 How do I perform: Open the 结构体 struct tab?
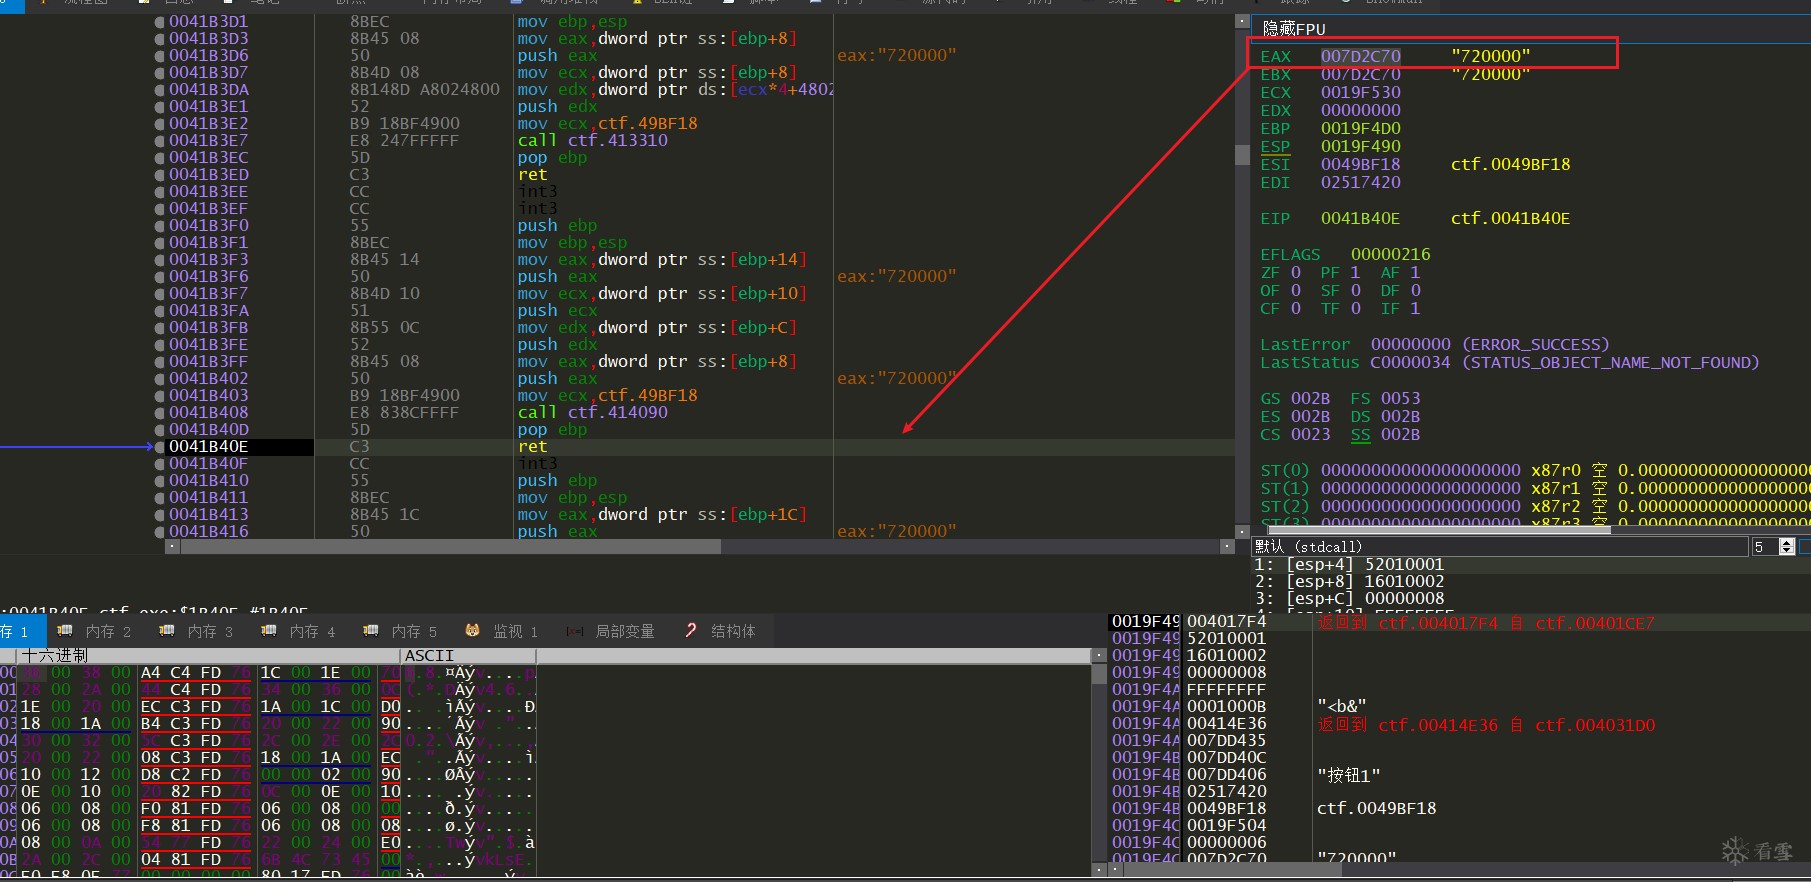click(721, 631)
